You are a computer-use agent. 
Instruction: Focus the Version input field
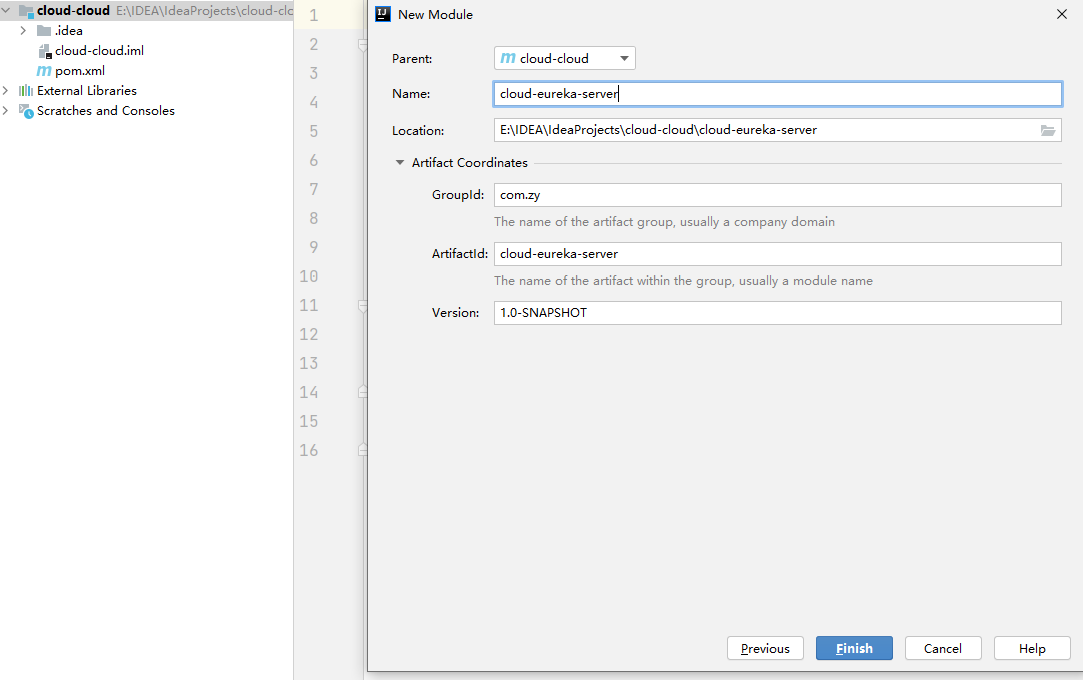pyautogui.click(x=777, y=313)
